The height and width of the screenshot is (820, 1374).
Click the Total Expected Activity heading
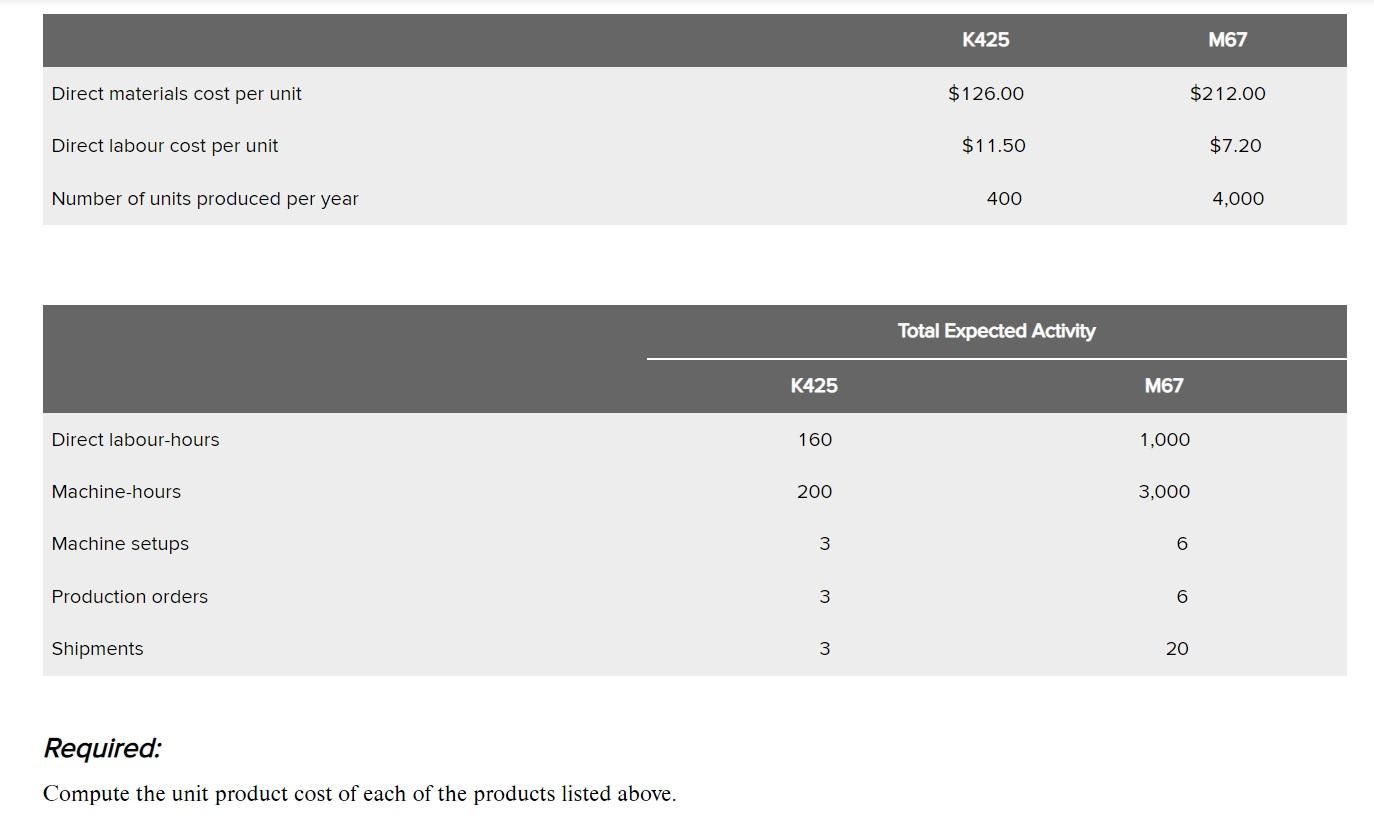(996, 331)
